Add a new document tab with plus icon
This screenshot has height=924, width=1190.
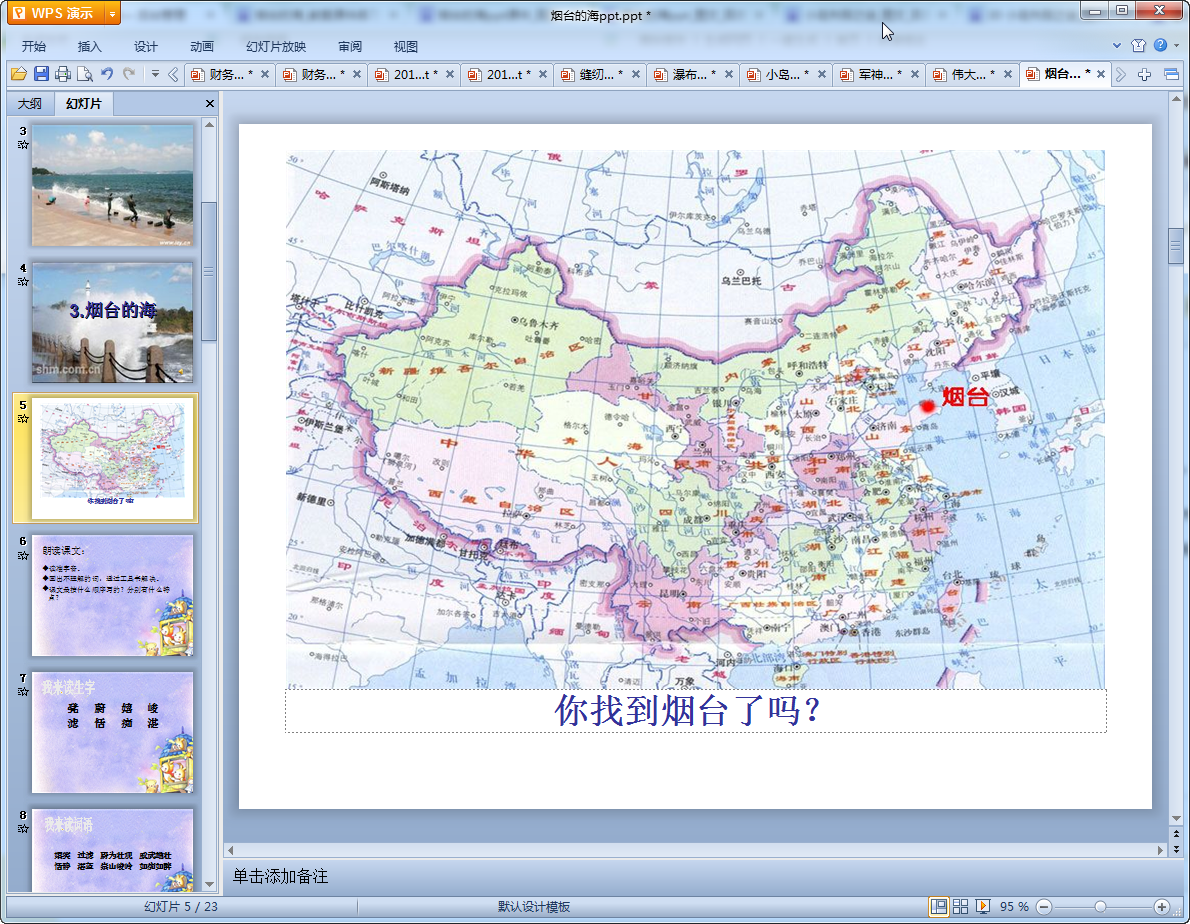click(1145, 74)
